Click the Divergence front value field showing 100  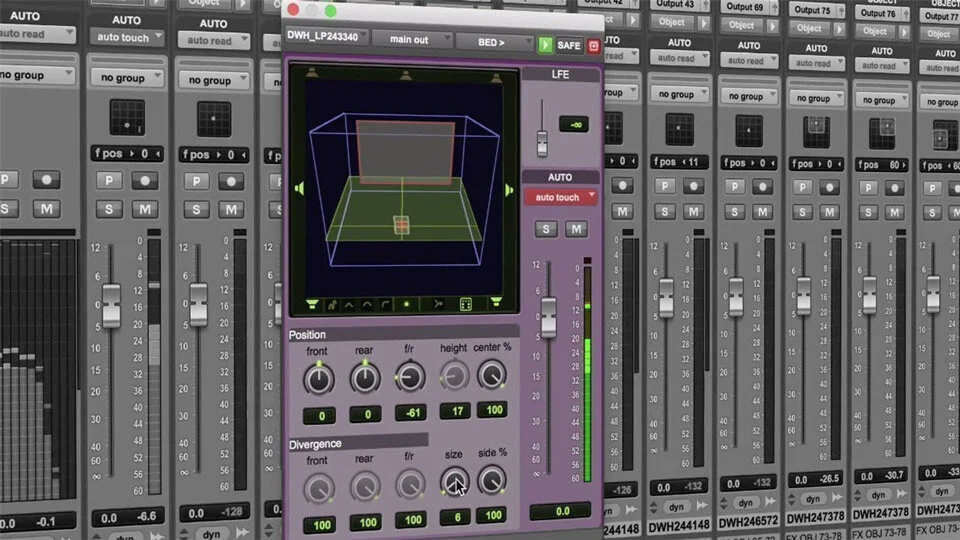click(320, 525)
